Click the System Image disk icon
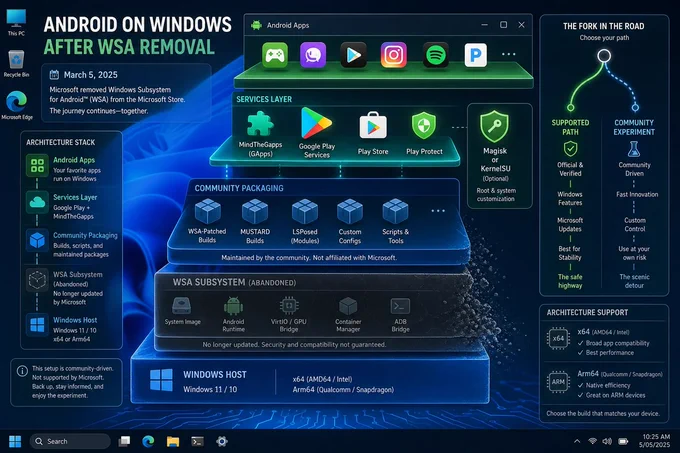 click(182, 306)
